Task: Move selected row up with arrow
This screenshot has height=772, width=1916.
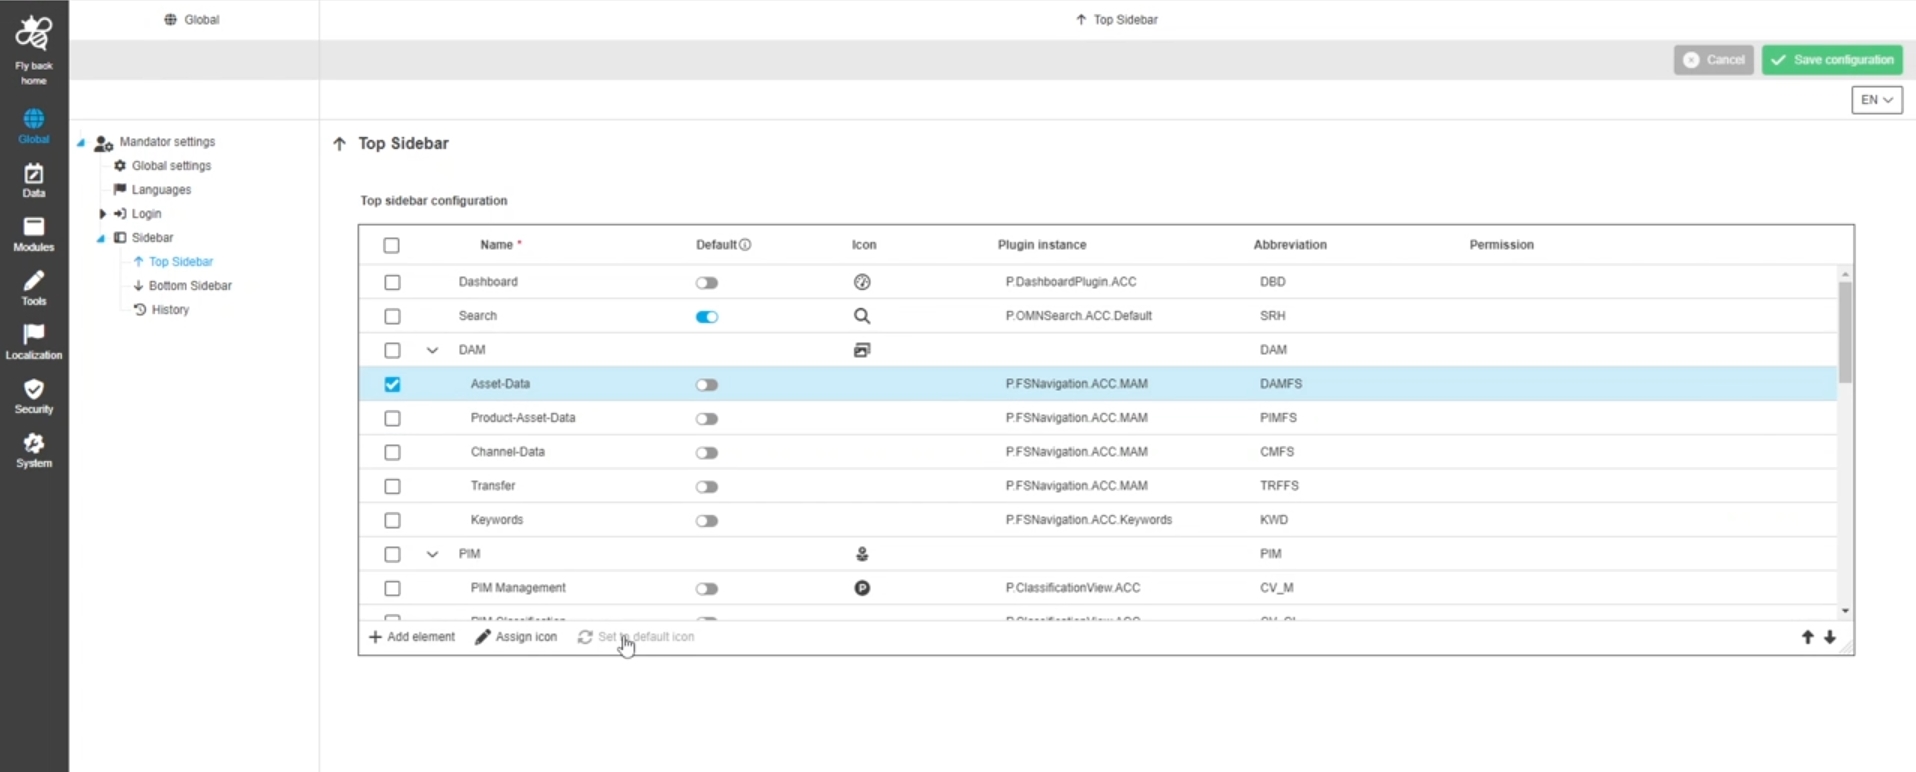Action: (x=1807, y=637)
